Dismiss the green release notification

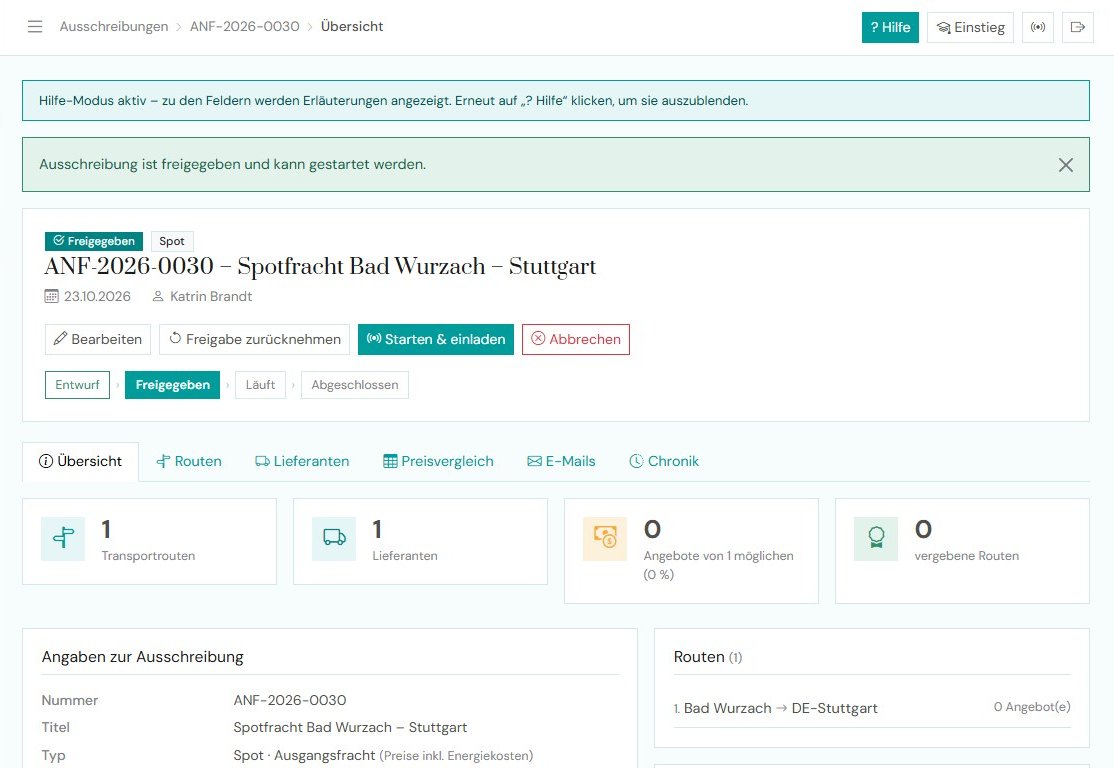pos(1066,165)
